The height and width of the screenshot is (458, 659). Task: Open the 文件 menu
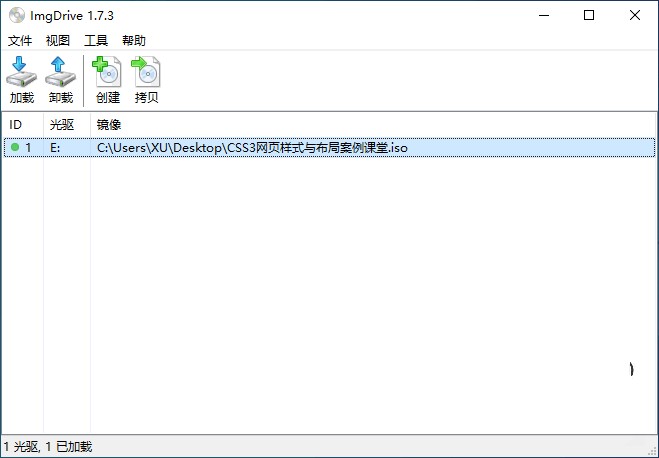tap(20, 41)
